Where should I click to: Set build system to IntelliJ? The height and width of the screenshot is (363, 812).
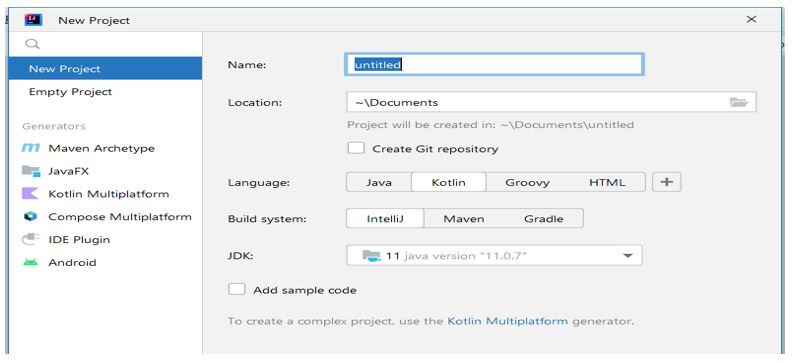click(385, 219)
